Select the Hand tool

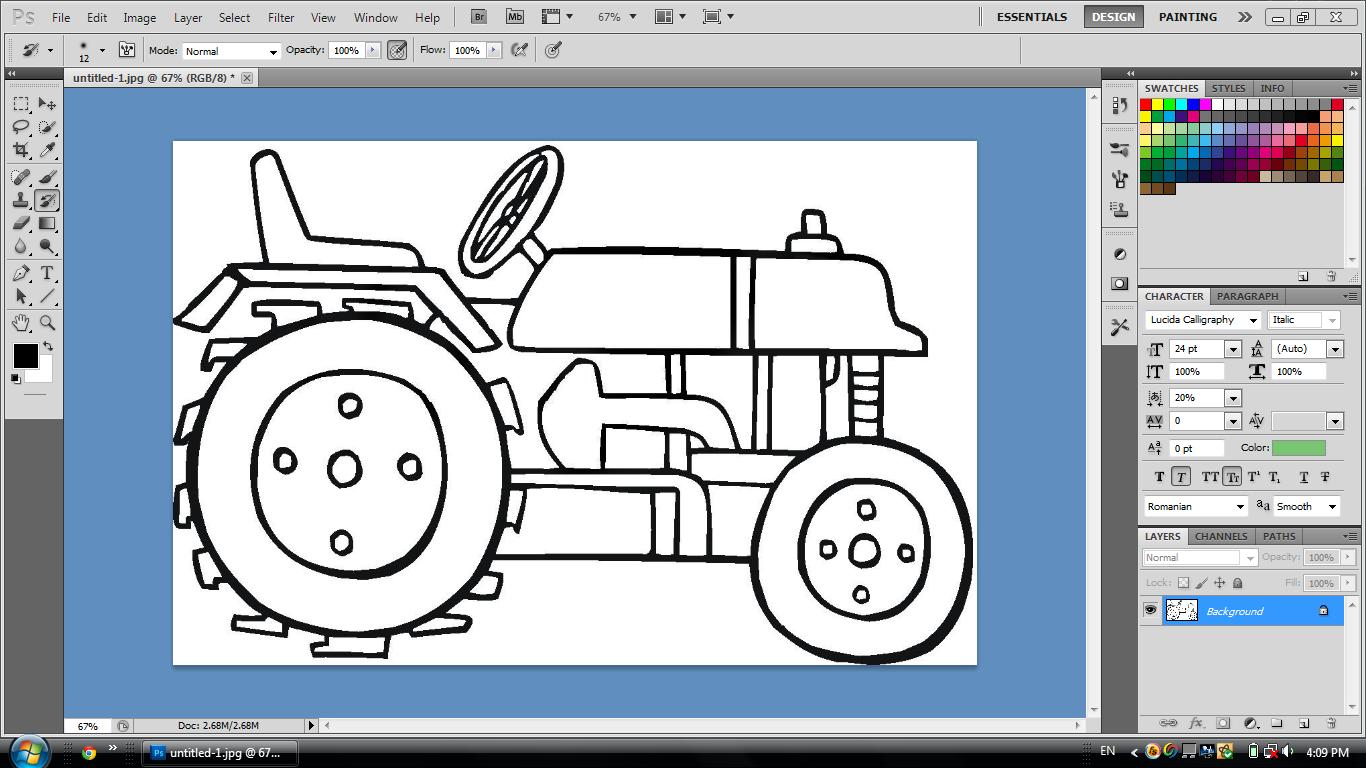[x=21, y=323]
